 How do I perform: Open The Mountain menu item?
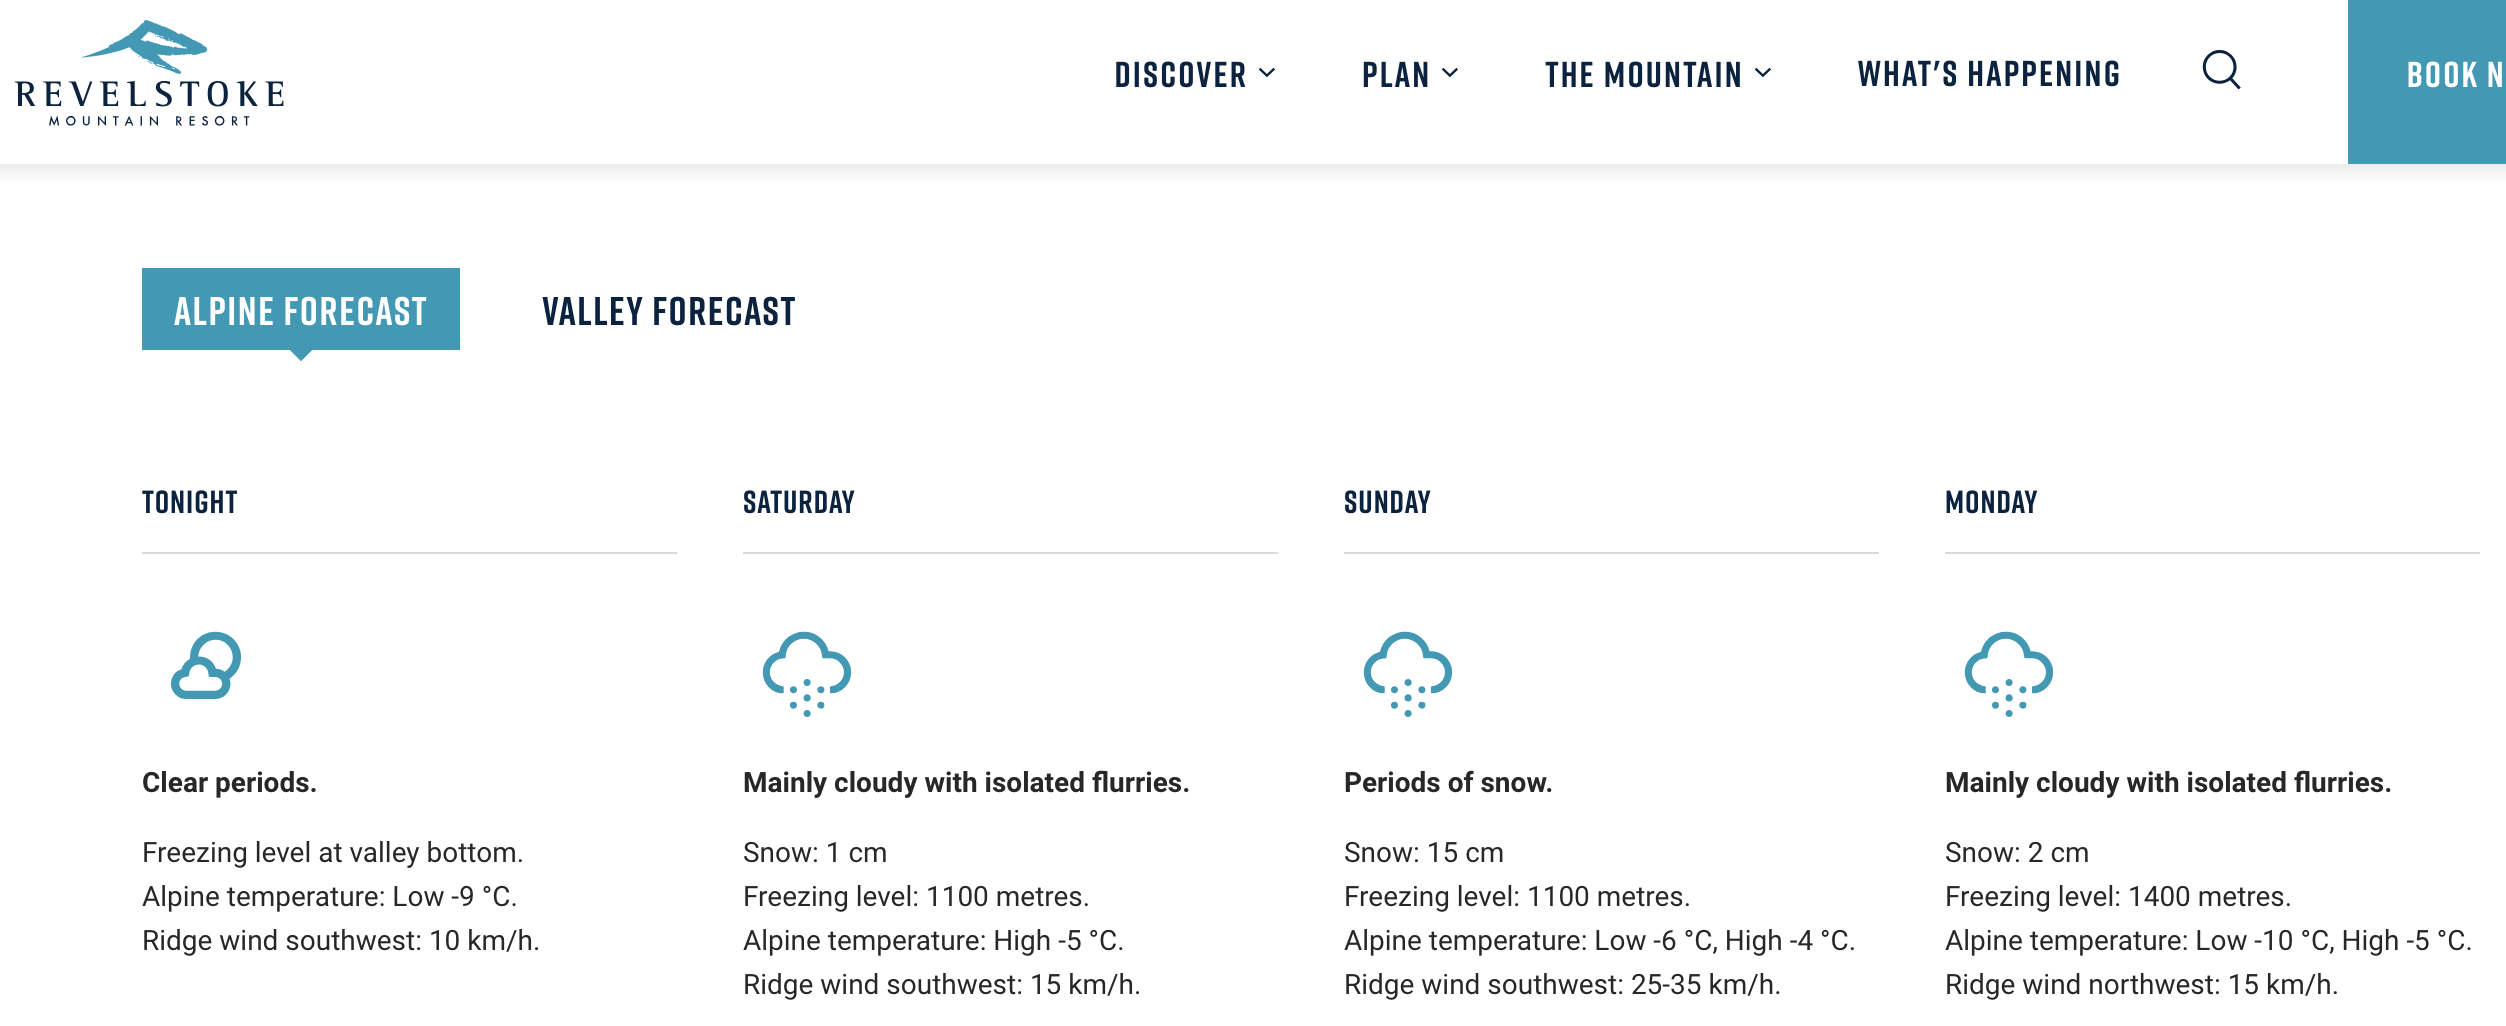1643,75
